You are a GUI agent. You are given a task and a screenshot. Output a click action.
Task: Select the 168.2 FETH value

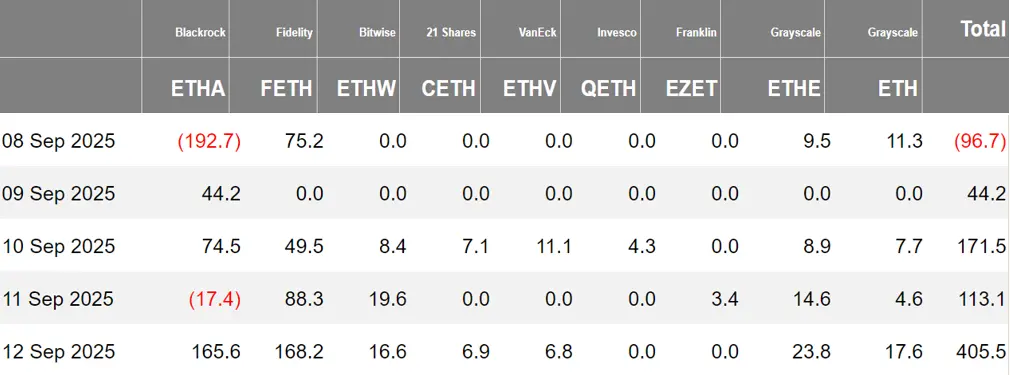[x=300, y=352]
